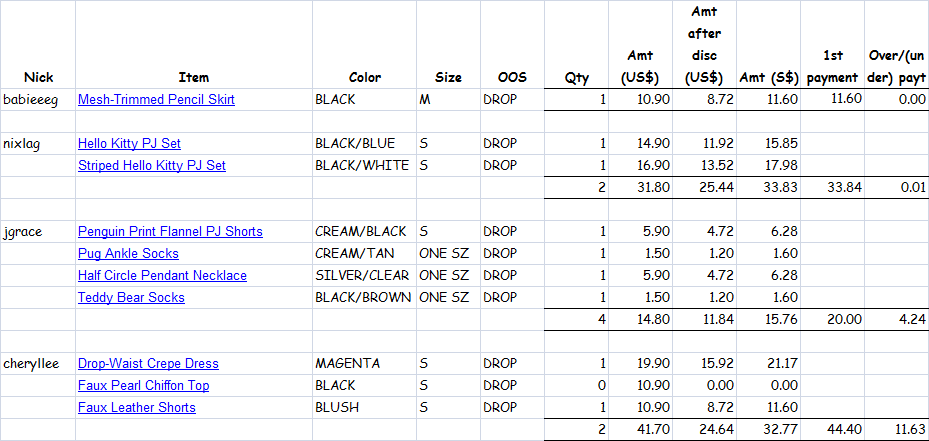Open the Hello Kitty PJ Set link

129,143
